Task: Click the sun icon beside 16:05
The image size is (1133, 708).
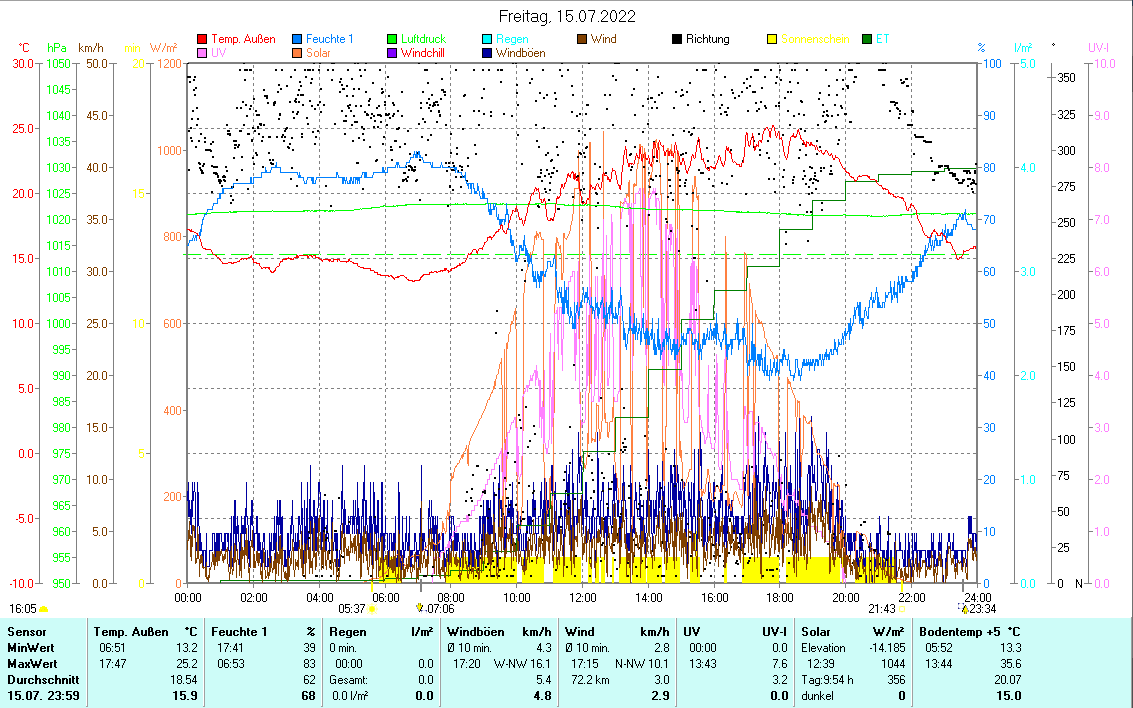Action: click(43, 608)
